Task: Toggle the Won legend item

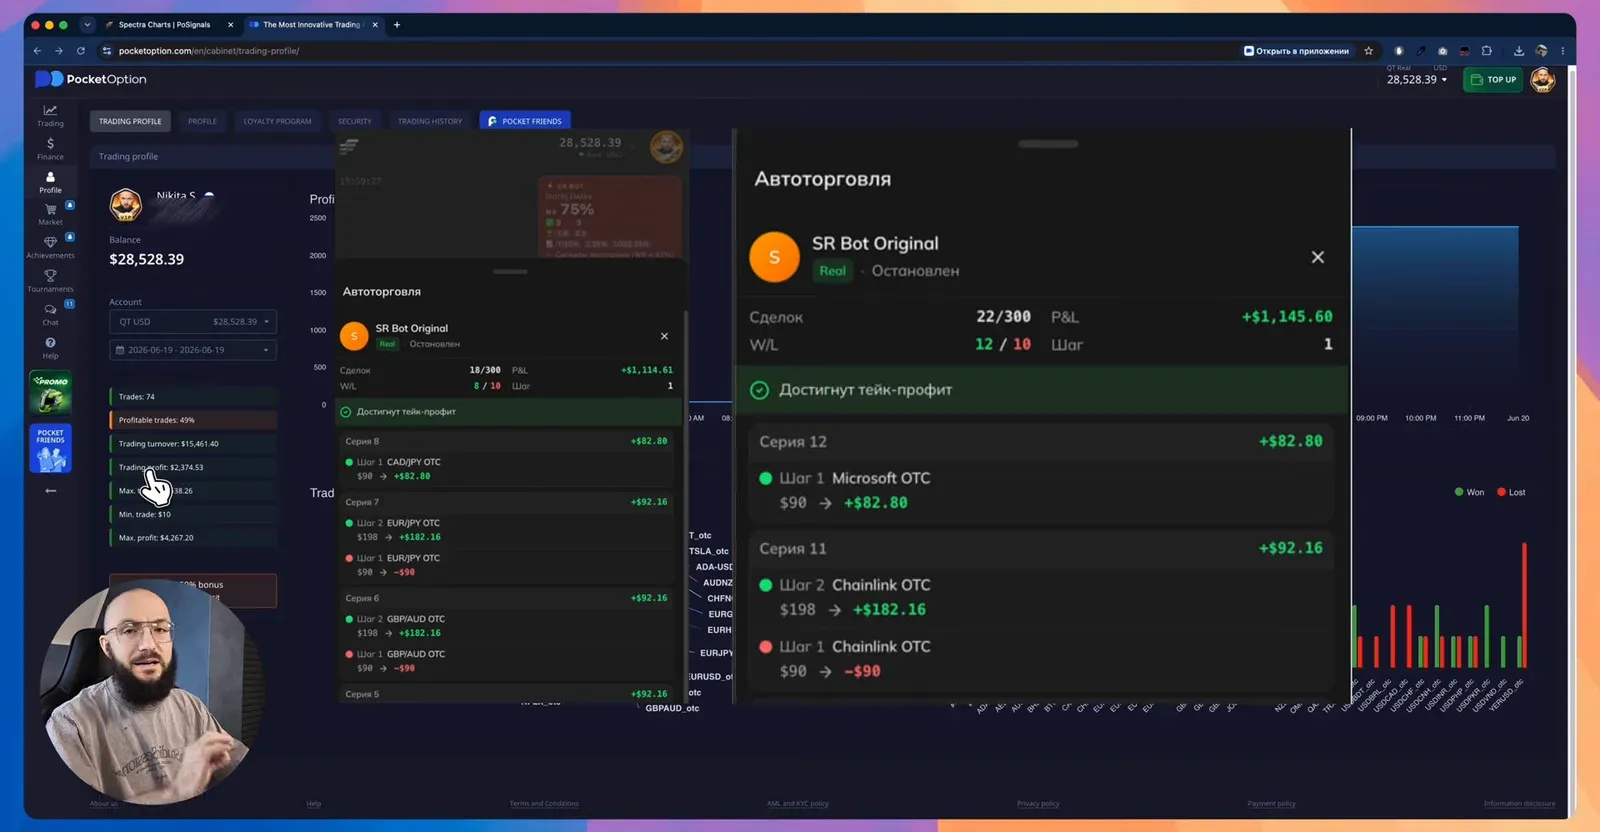Action: (x=1469, y=492)
